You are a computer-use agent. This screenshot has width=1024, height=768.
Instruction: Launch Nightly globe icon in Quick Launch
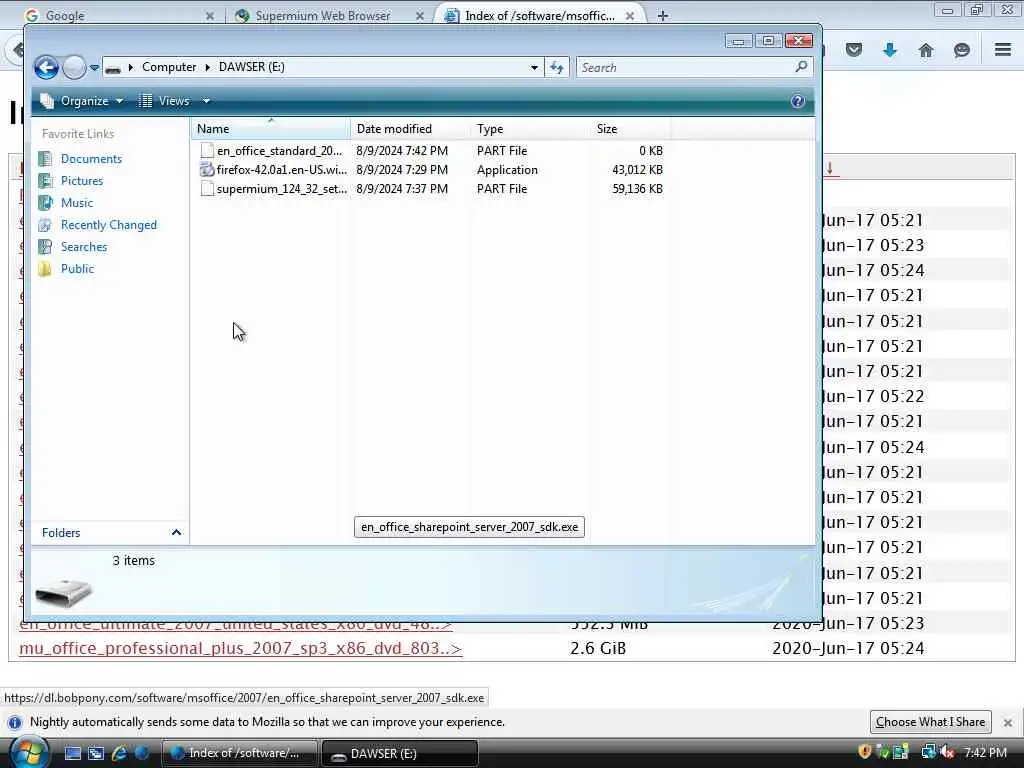click(142, 754)
